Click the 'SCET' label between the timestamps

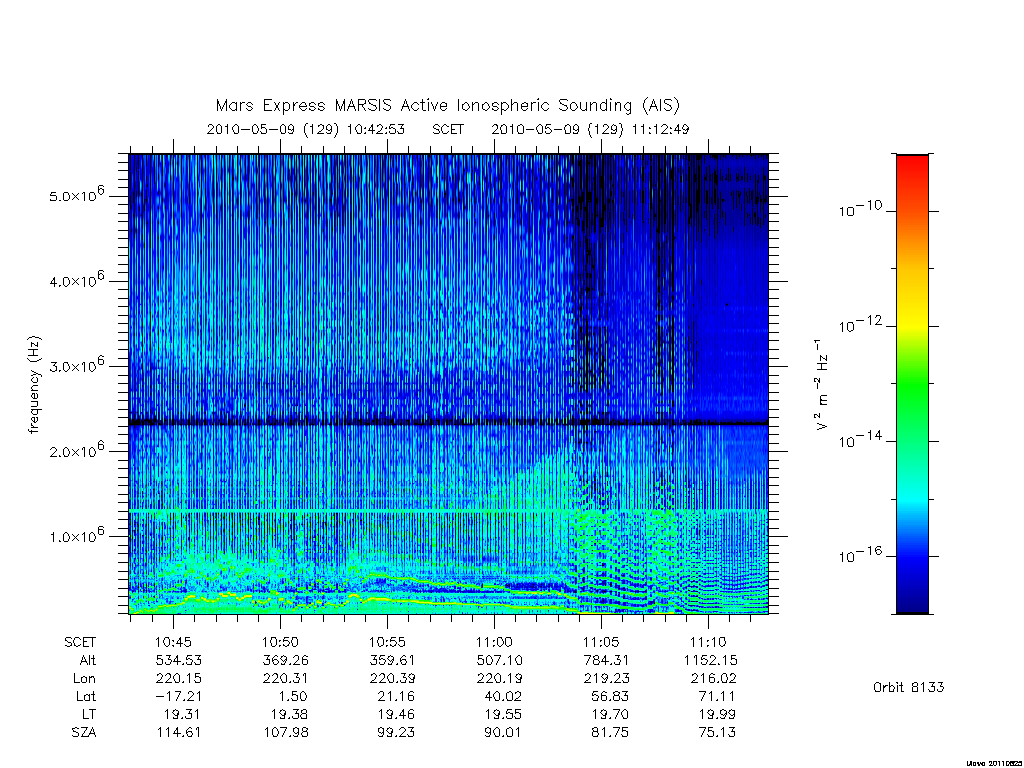448,129
